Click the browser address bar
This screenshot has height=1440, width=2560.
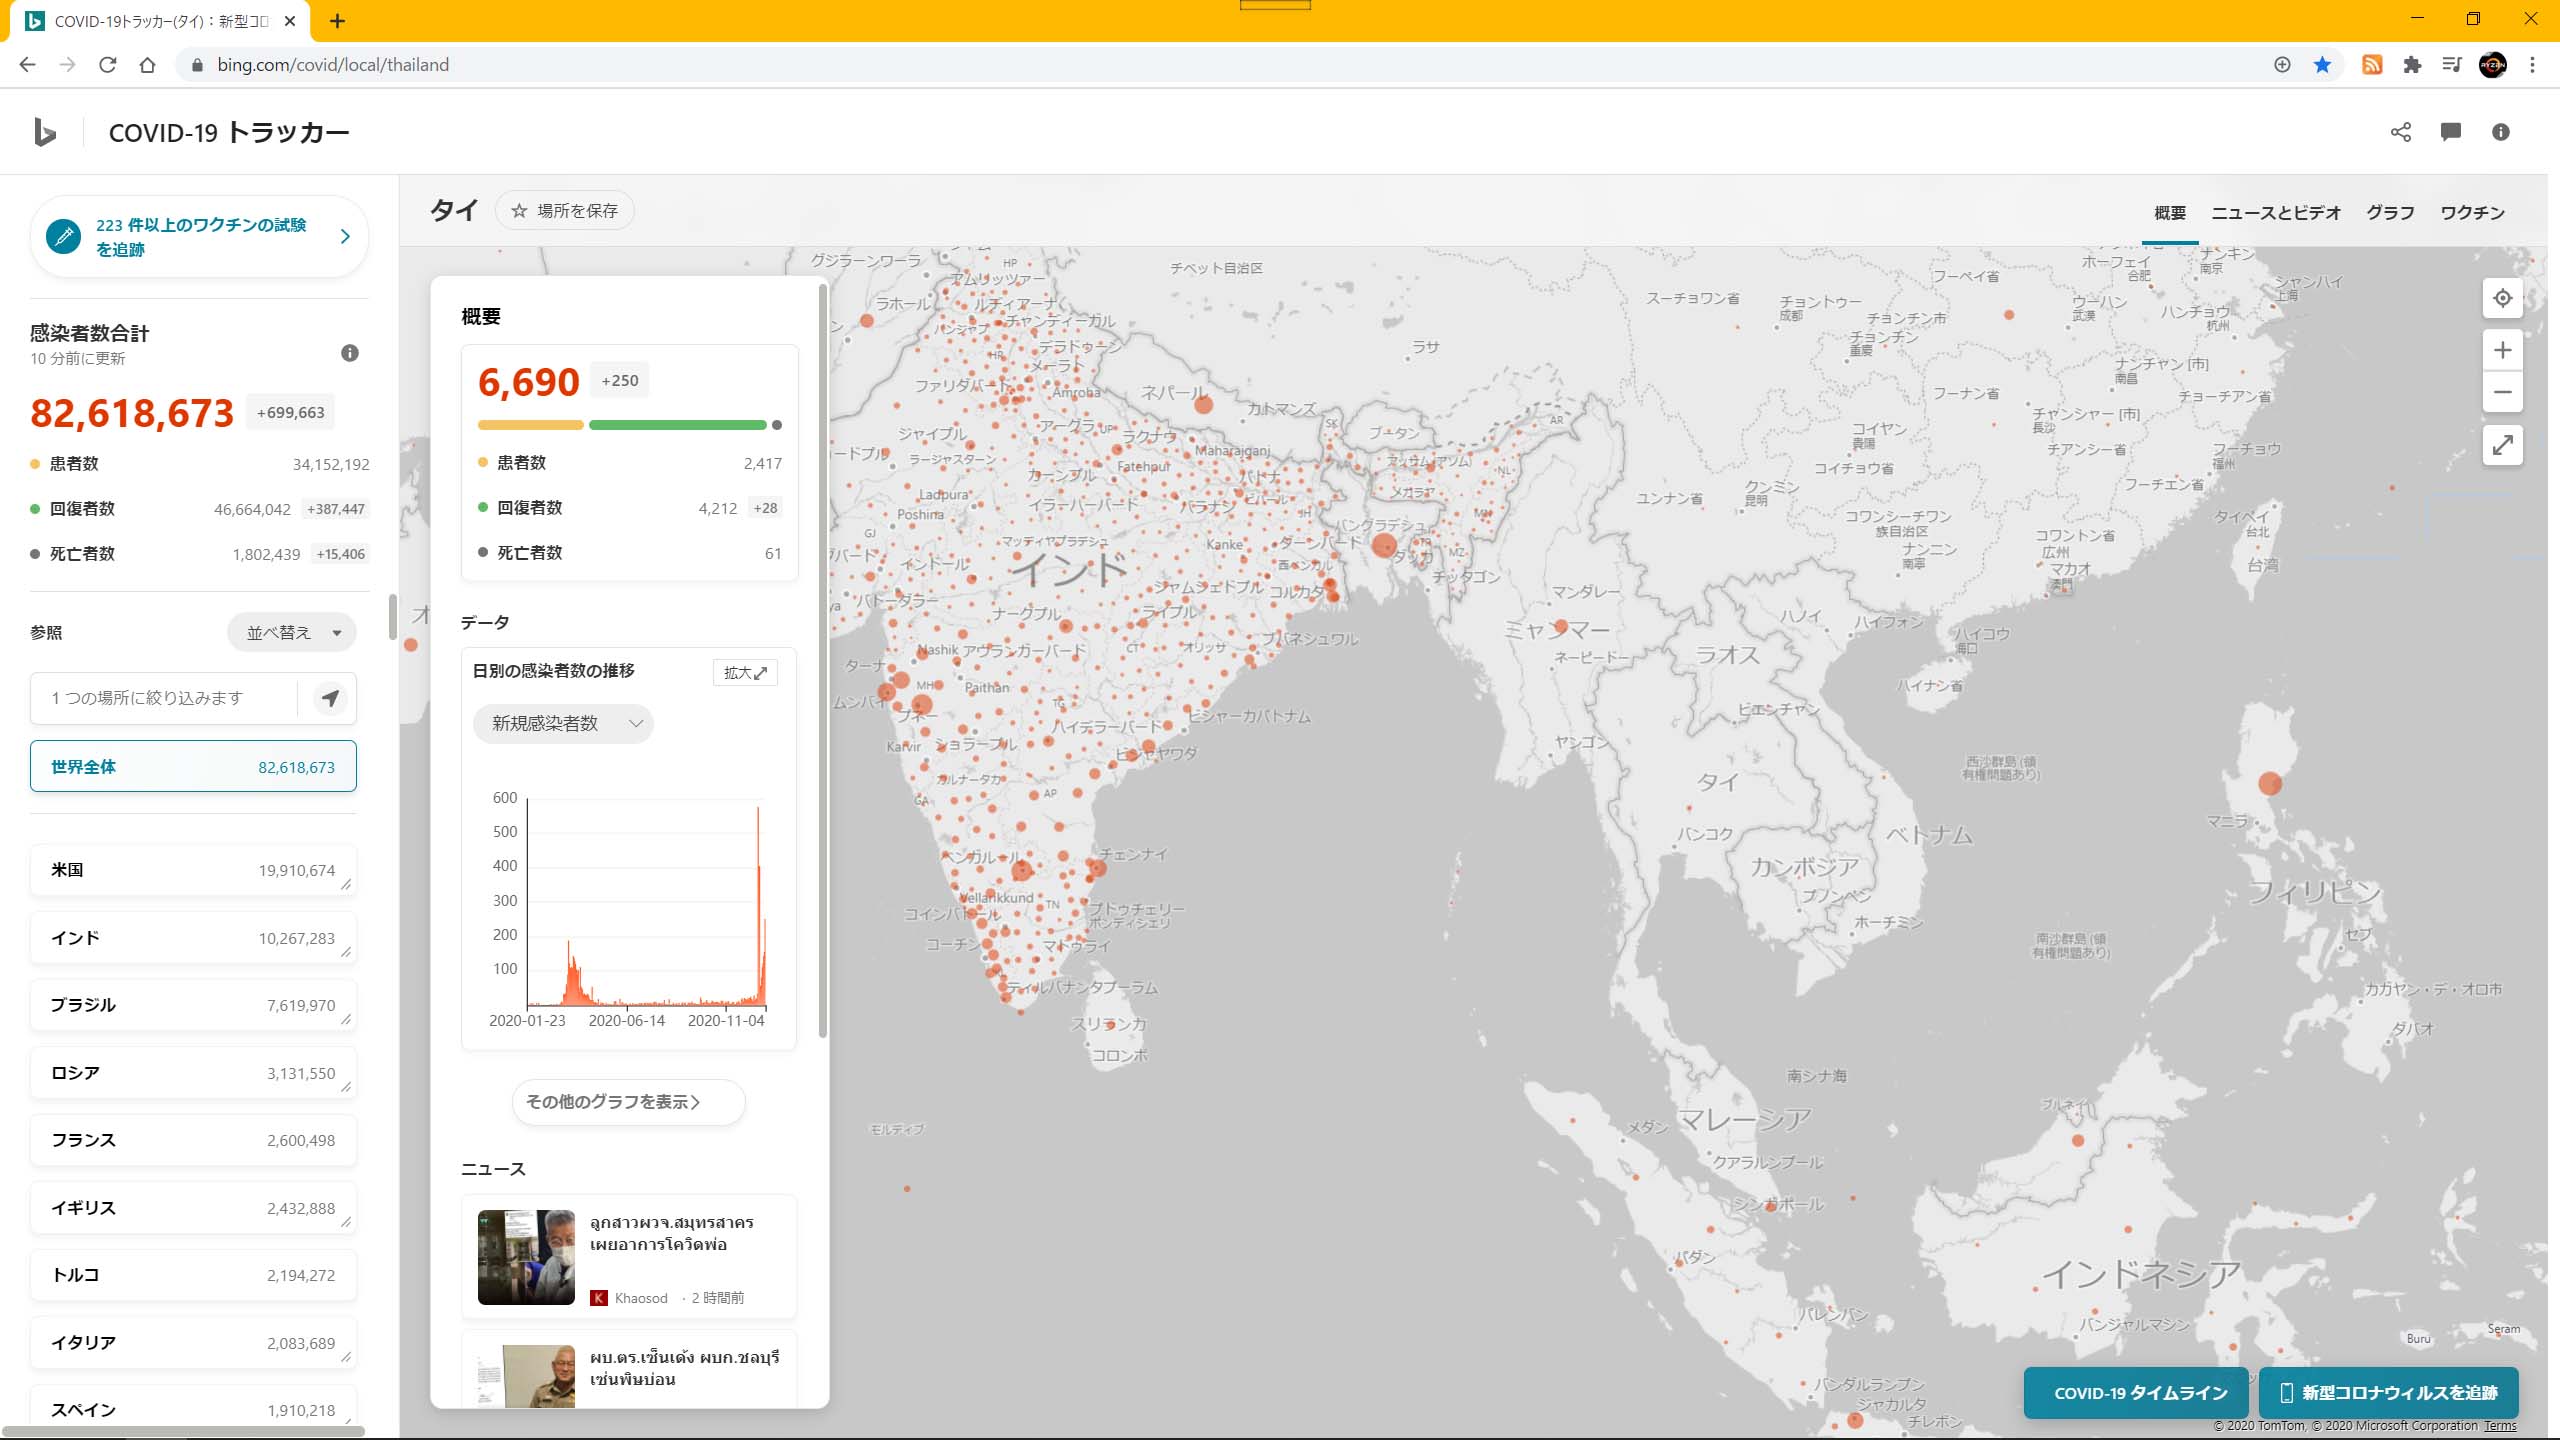click(x=1220, y=65)
